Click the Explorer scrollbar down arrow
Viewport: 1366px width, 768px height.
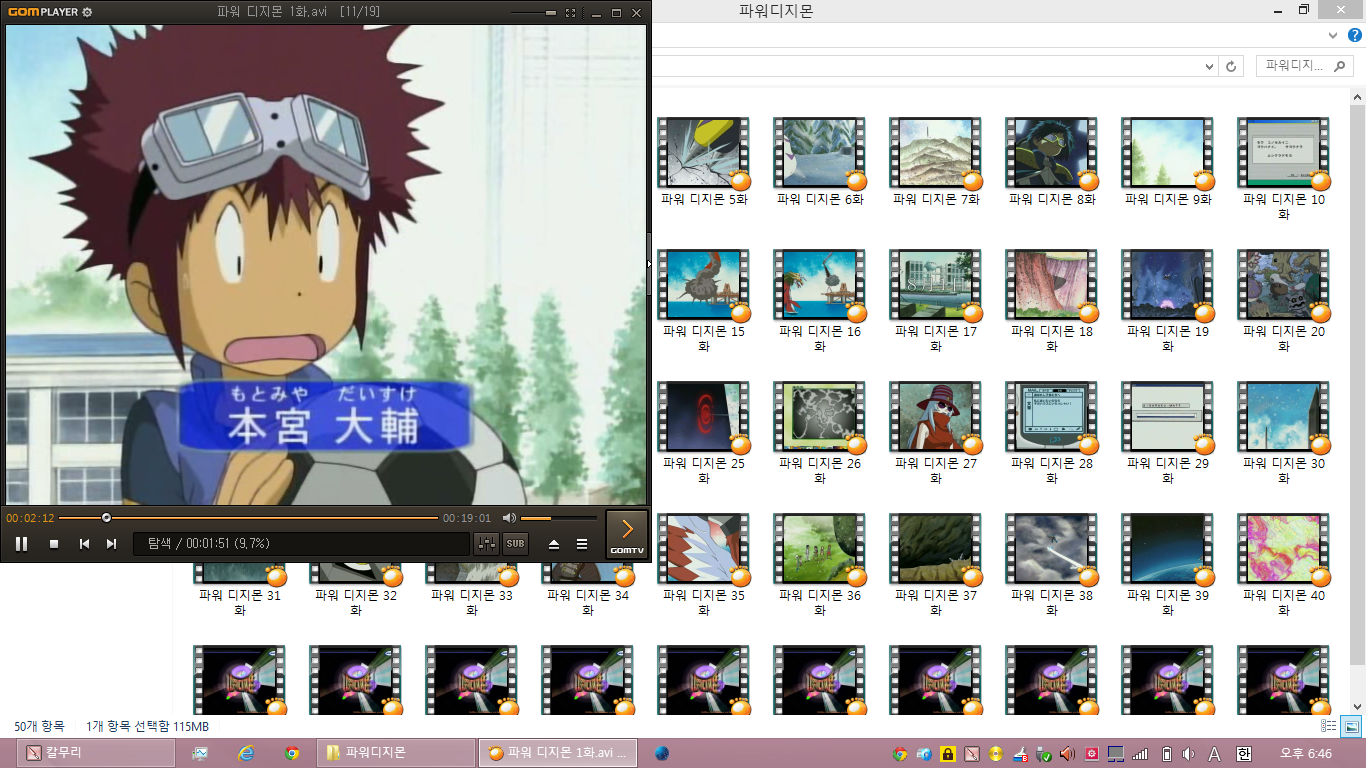[1357, 706]
